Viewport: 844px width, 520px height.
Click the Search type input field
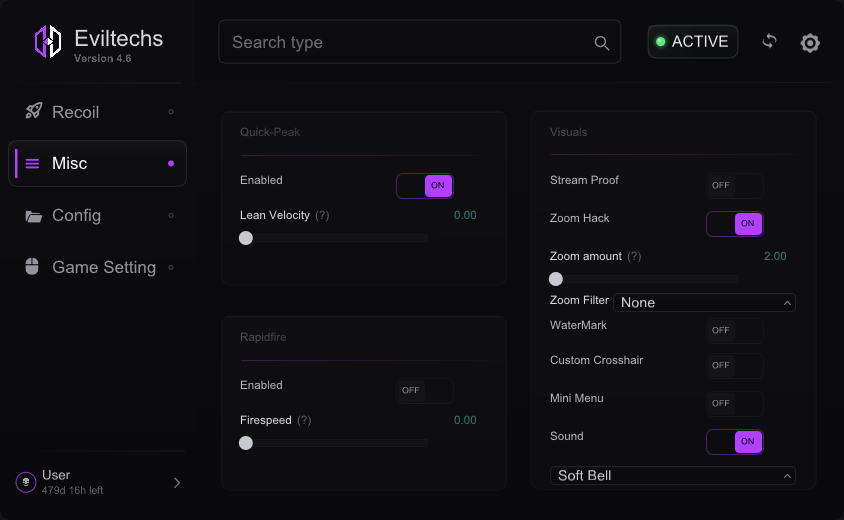[419, 42]
